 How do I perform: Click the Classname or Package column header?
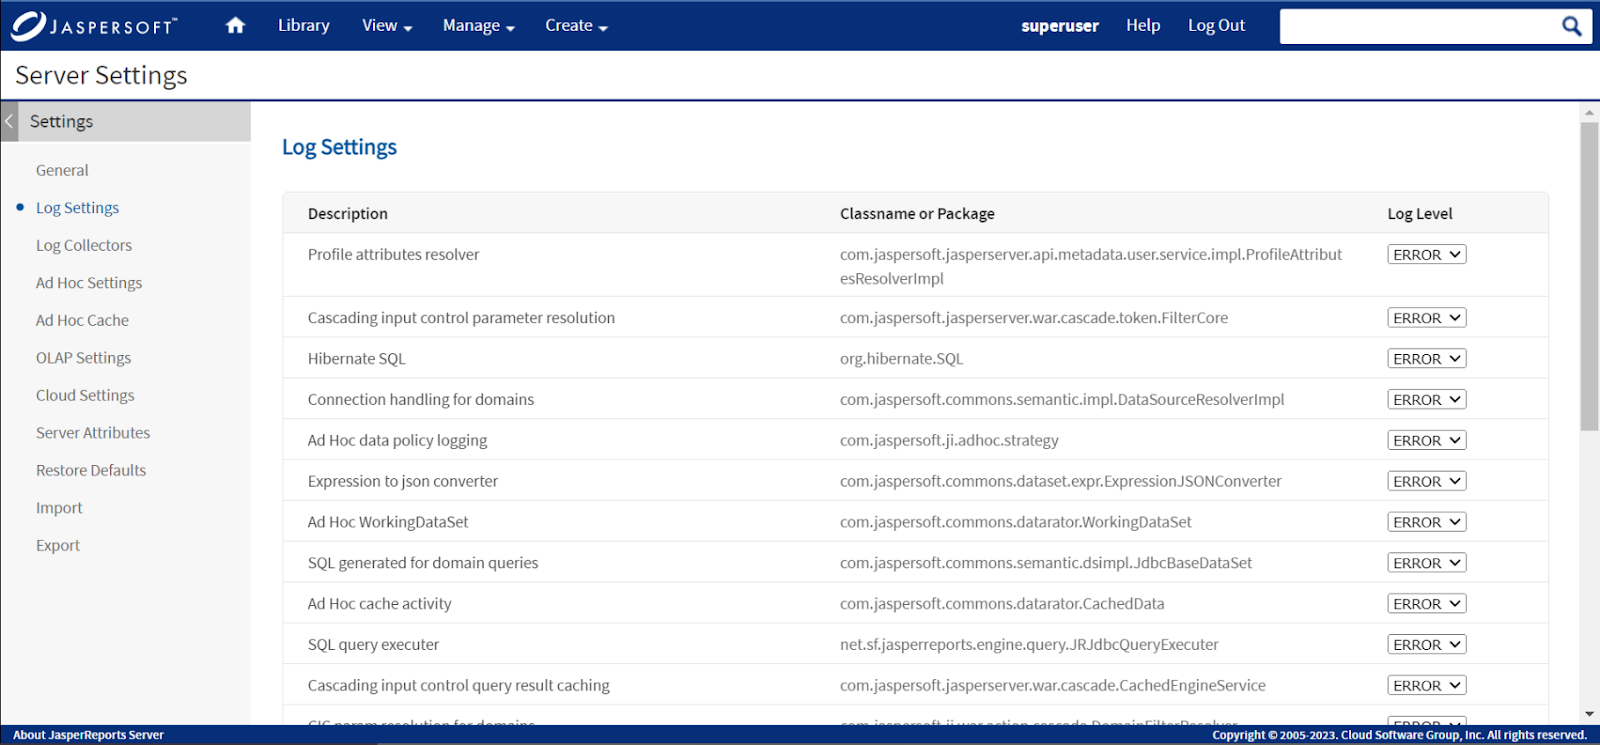tap(917, 214)
